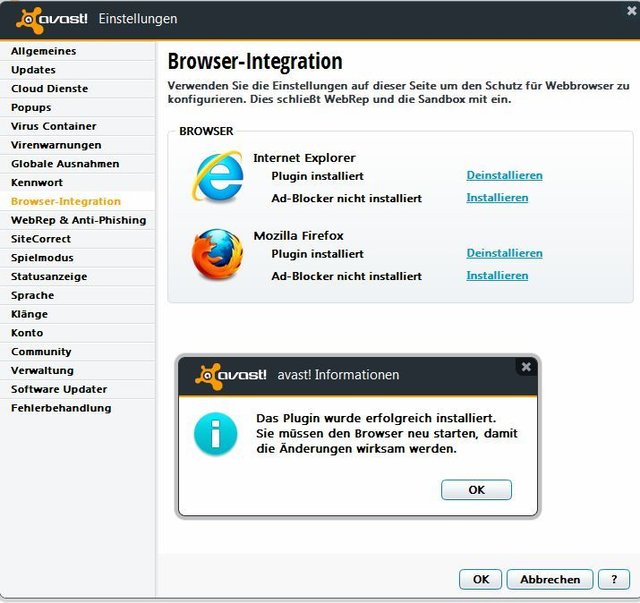The height and width of the screenshot is (603, 640).
Task: Click OK at bottom of Einstellungen
Action: (480, 579)
